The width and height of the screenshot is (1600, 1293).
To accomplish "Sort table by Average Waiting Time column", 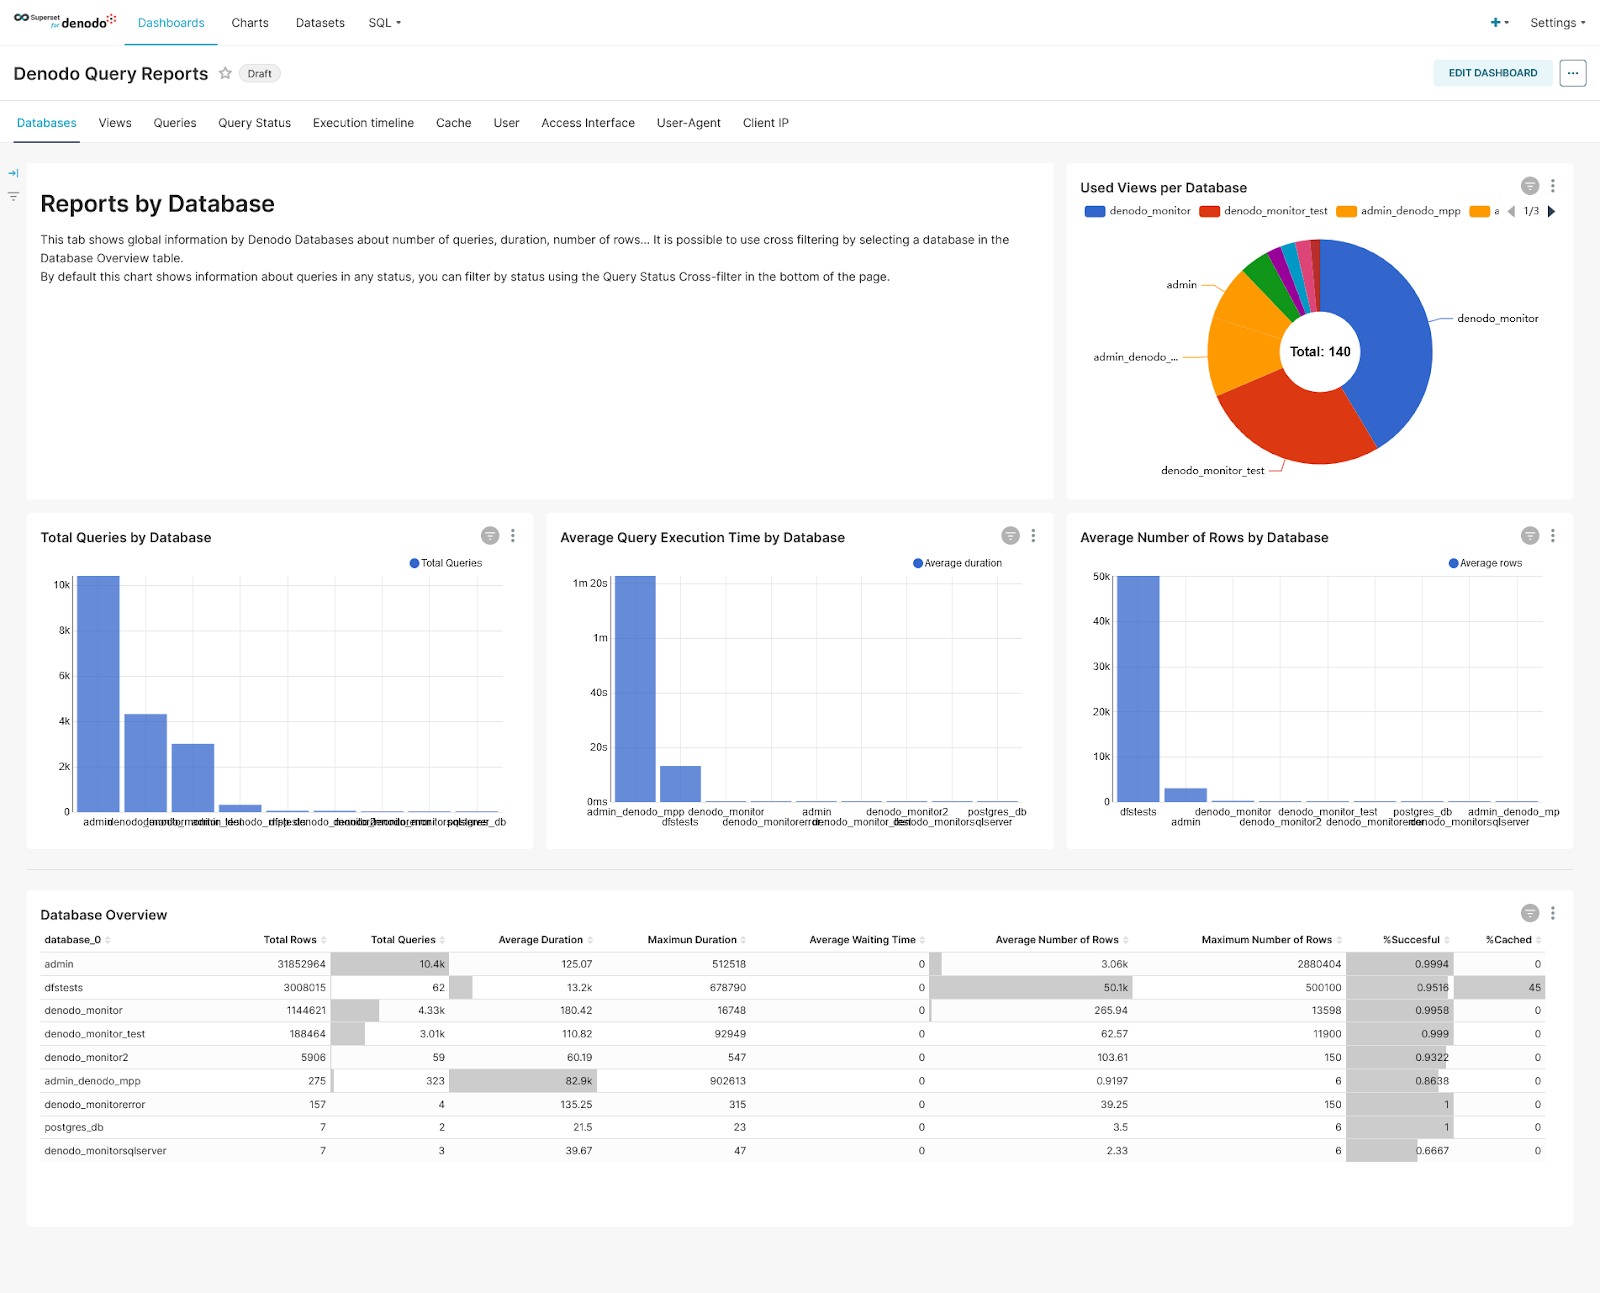I will 867,940.
